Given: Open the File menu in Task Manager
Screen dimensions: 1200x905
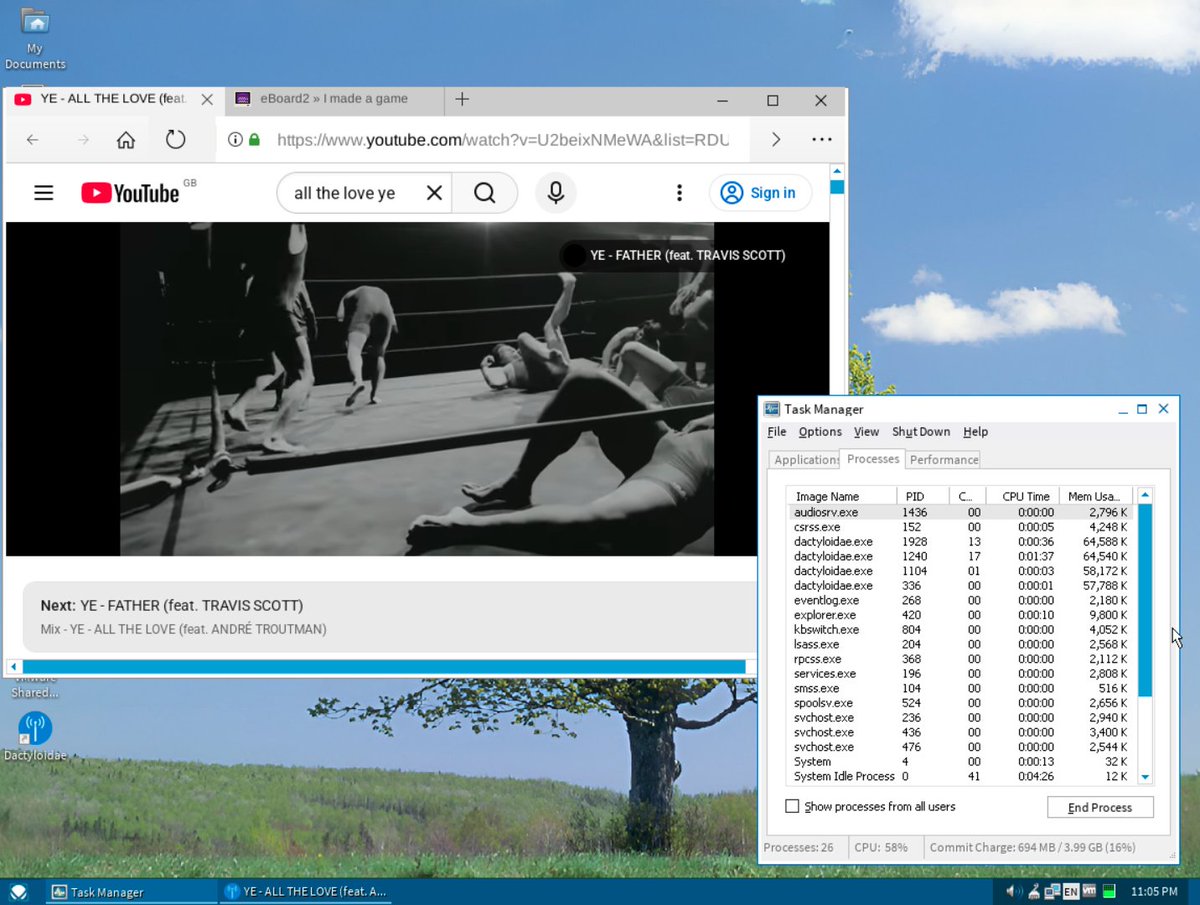Looking at the screenshot, I should [777, 432].
